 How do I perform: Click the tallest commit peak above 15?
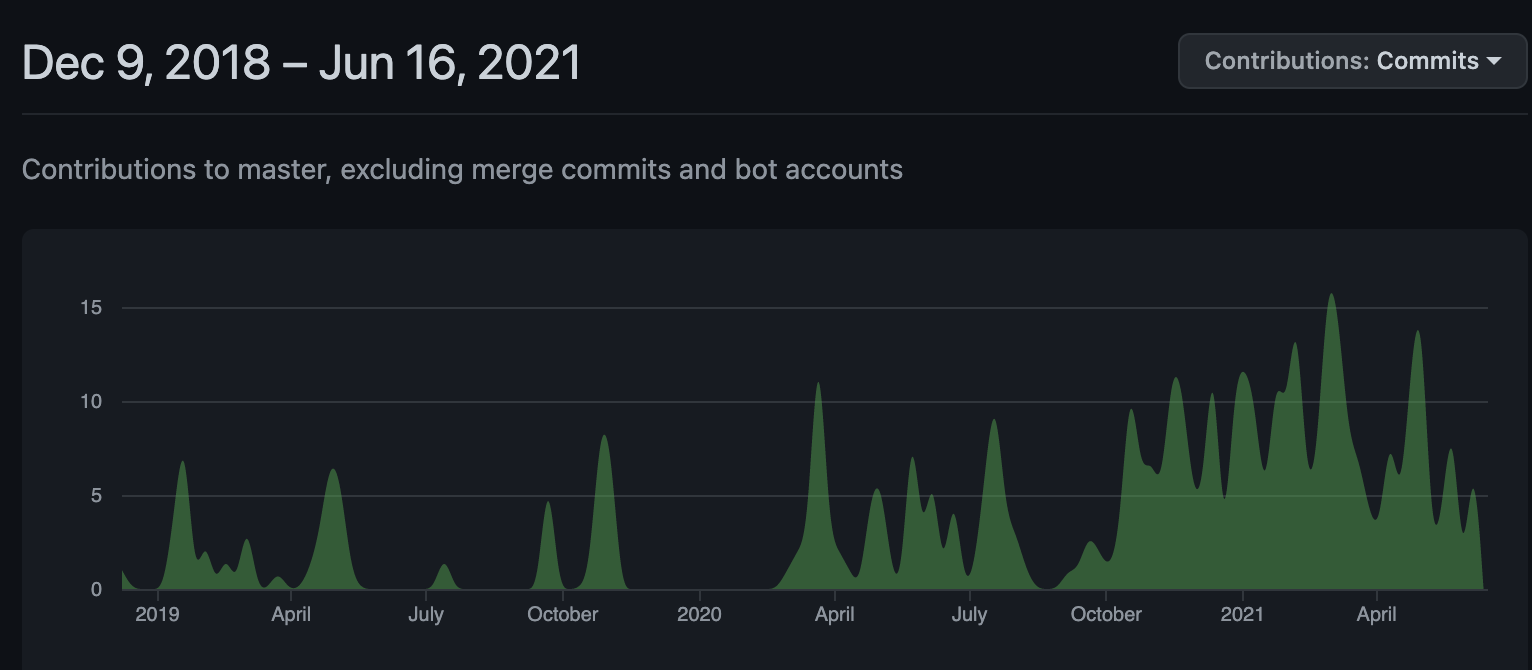point(1331,300)
